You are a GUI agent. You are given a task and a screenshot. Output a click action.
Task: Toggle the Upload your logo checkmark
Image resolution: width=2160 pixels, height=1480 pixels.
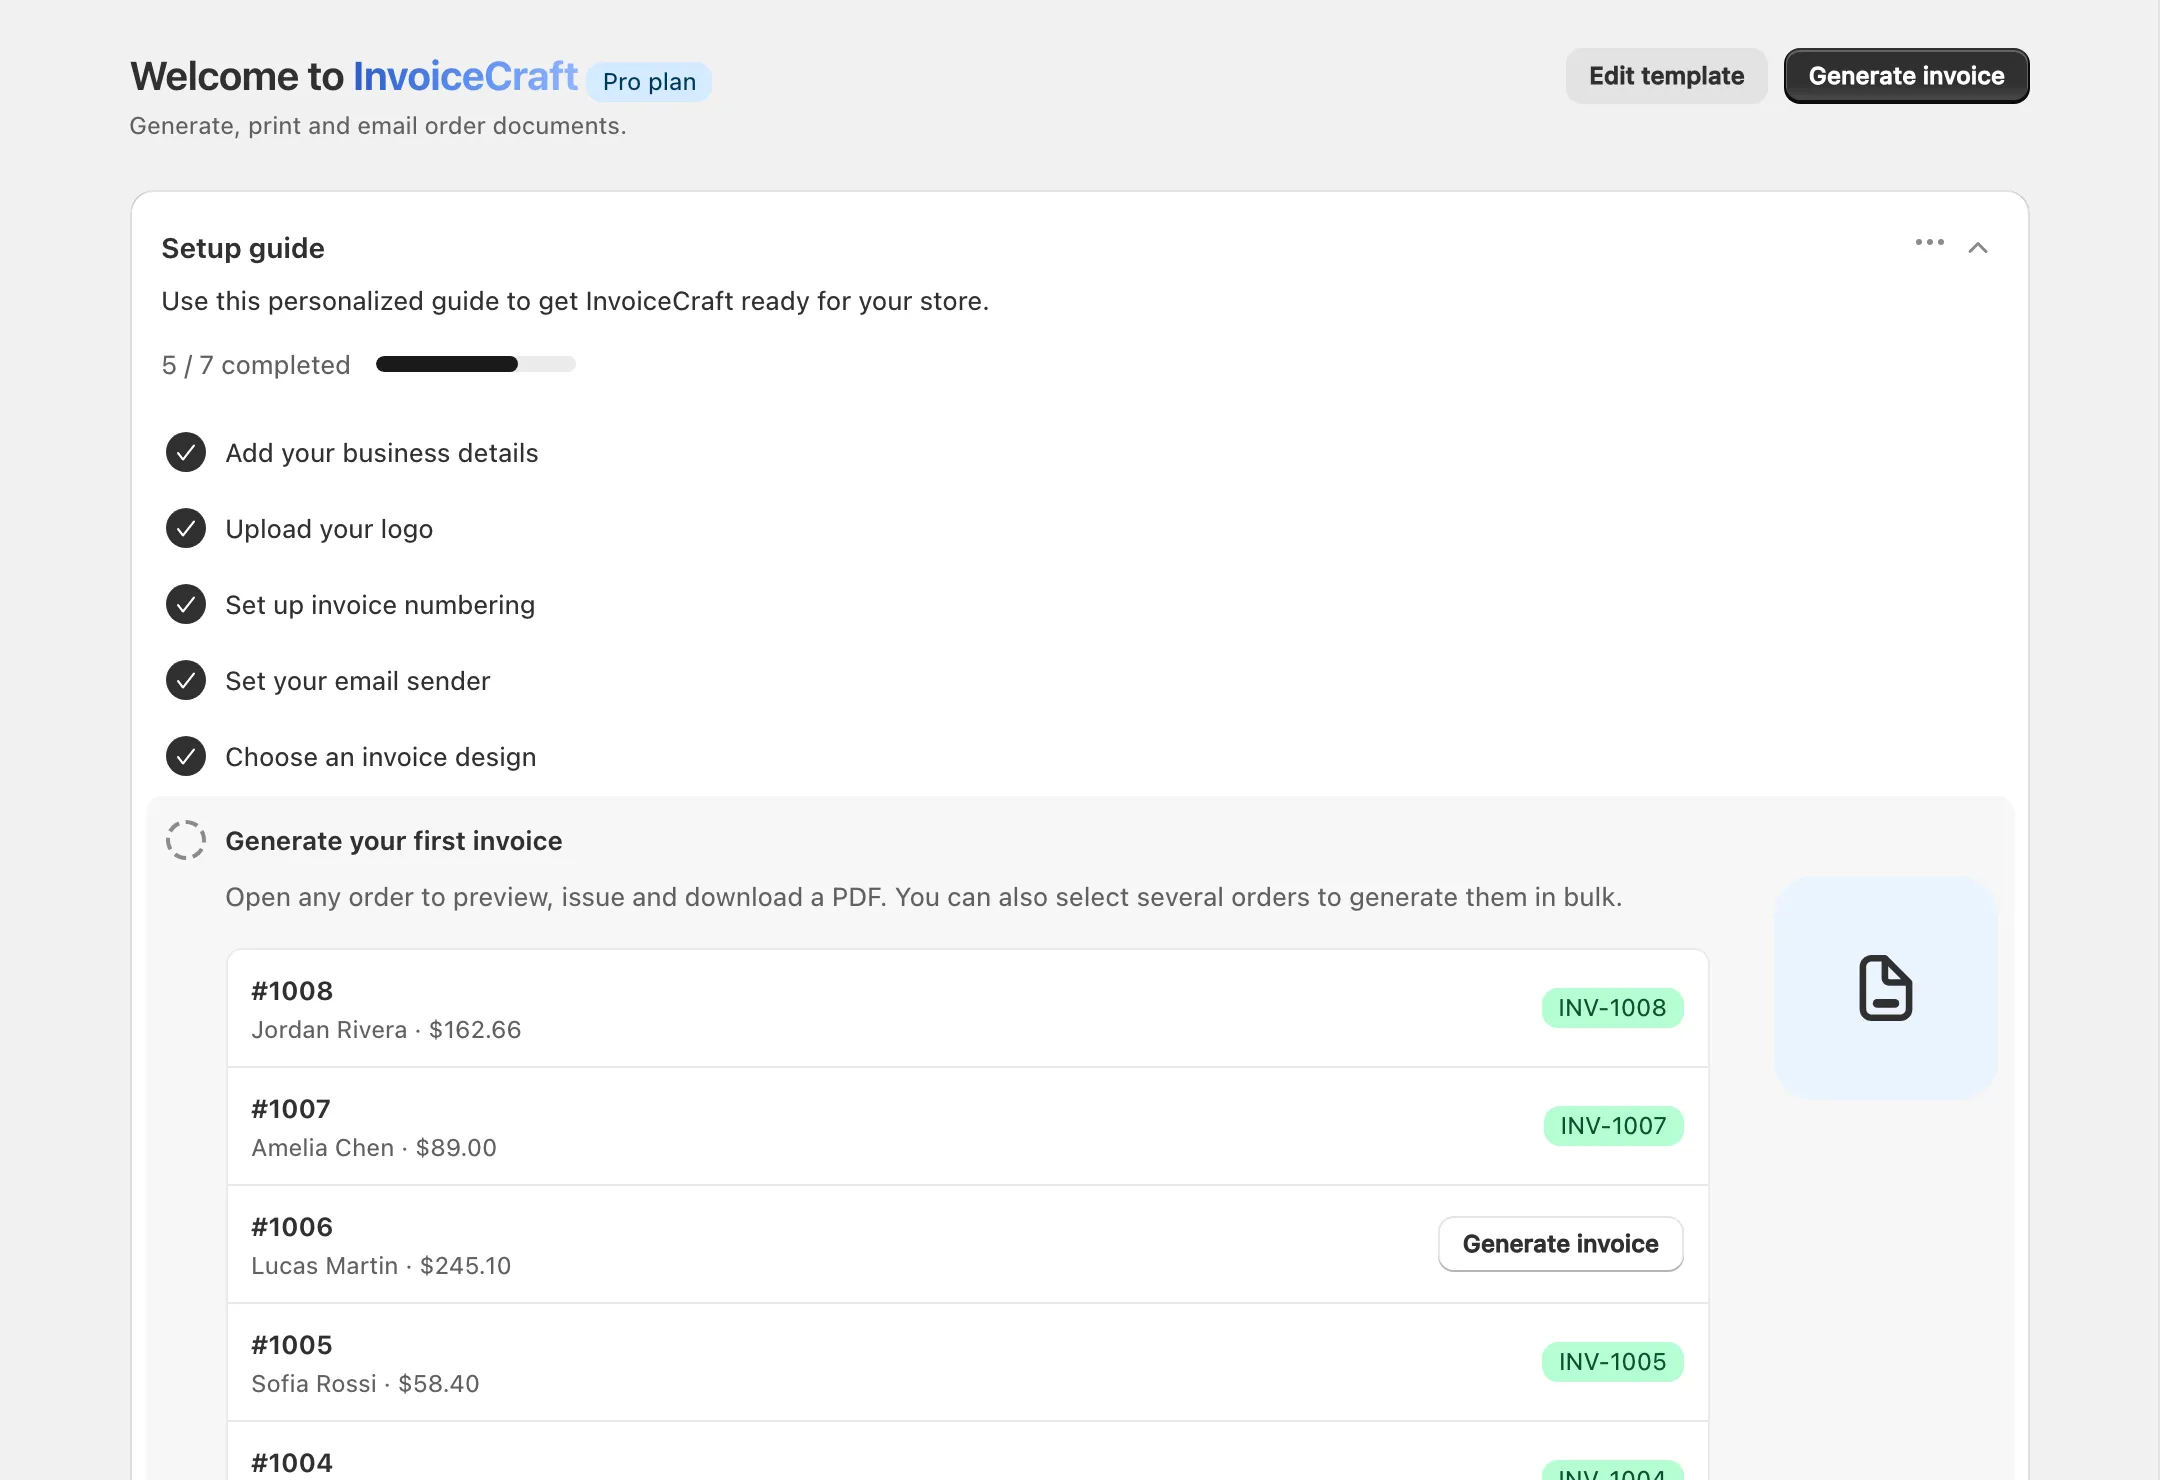[186, 529]
